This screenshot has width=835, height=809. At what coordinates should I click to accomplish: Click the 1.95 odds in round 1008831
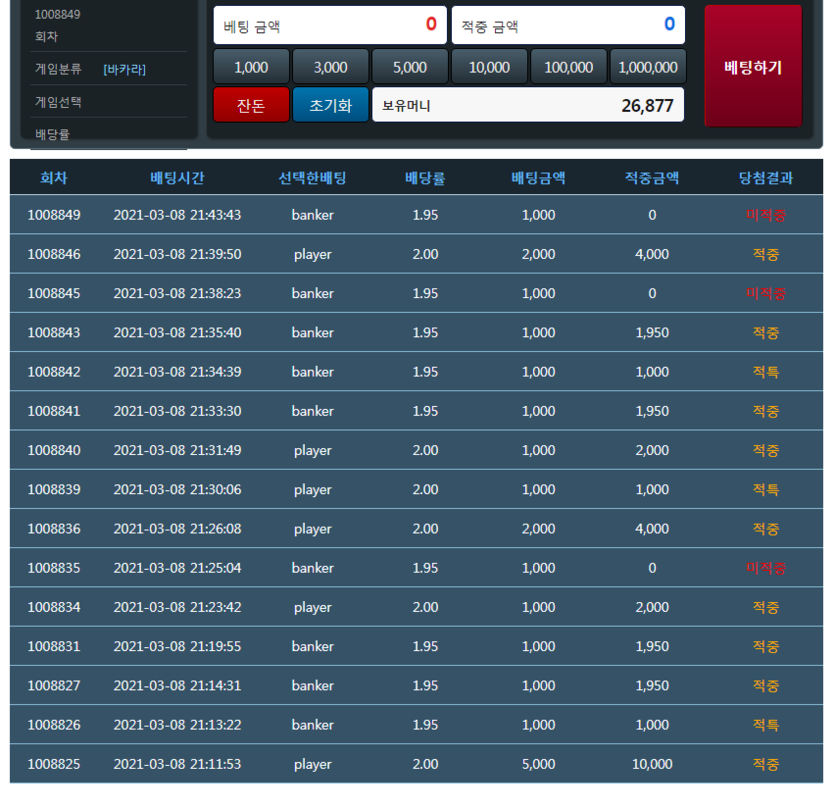425,647
